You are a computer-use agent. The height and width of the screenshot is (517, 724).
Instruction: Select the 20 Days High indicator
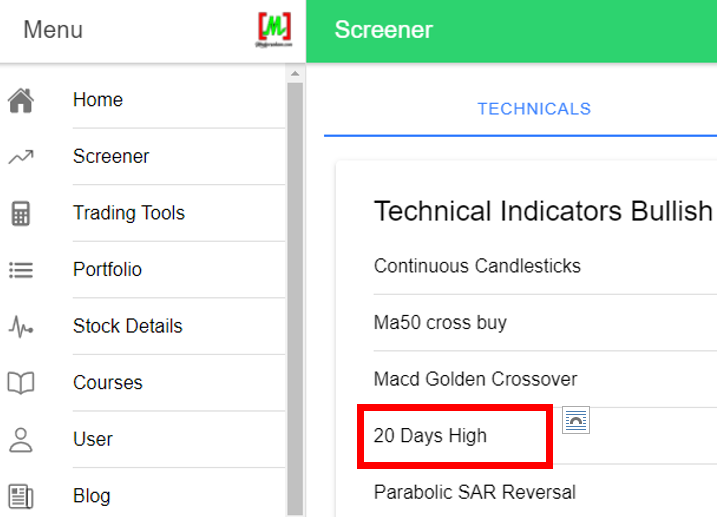(430, 436)
